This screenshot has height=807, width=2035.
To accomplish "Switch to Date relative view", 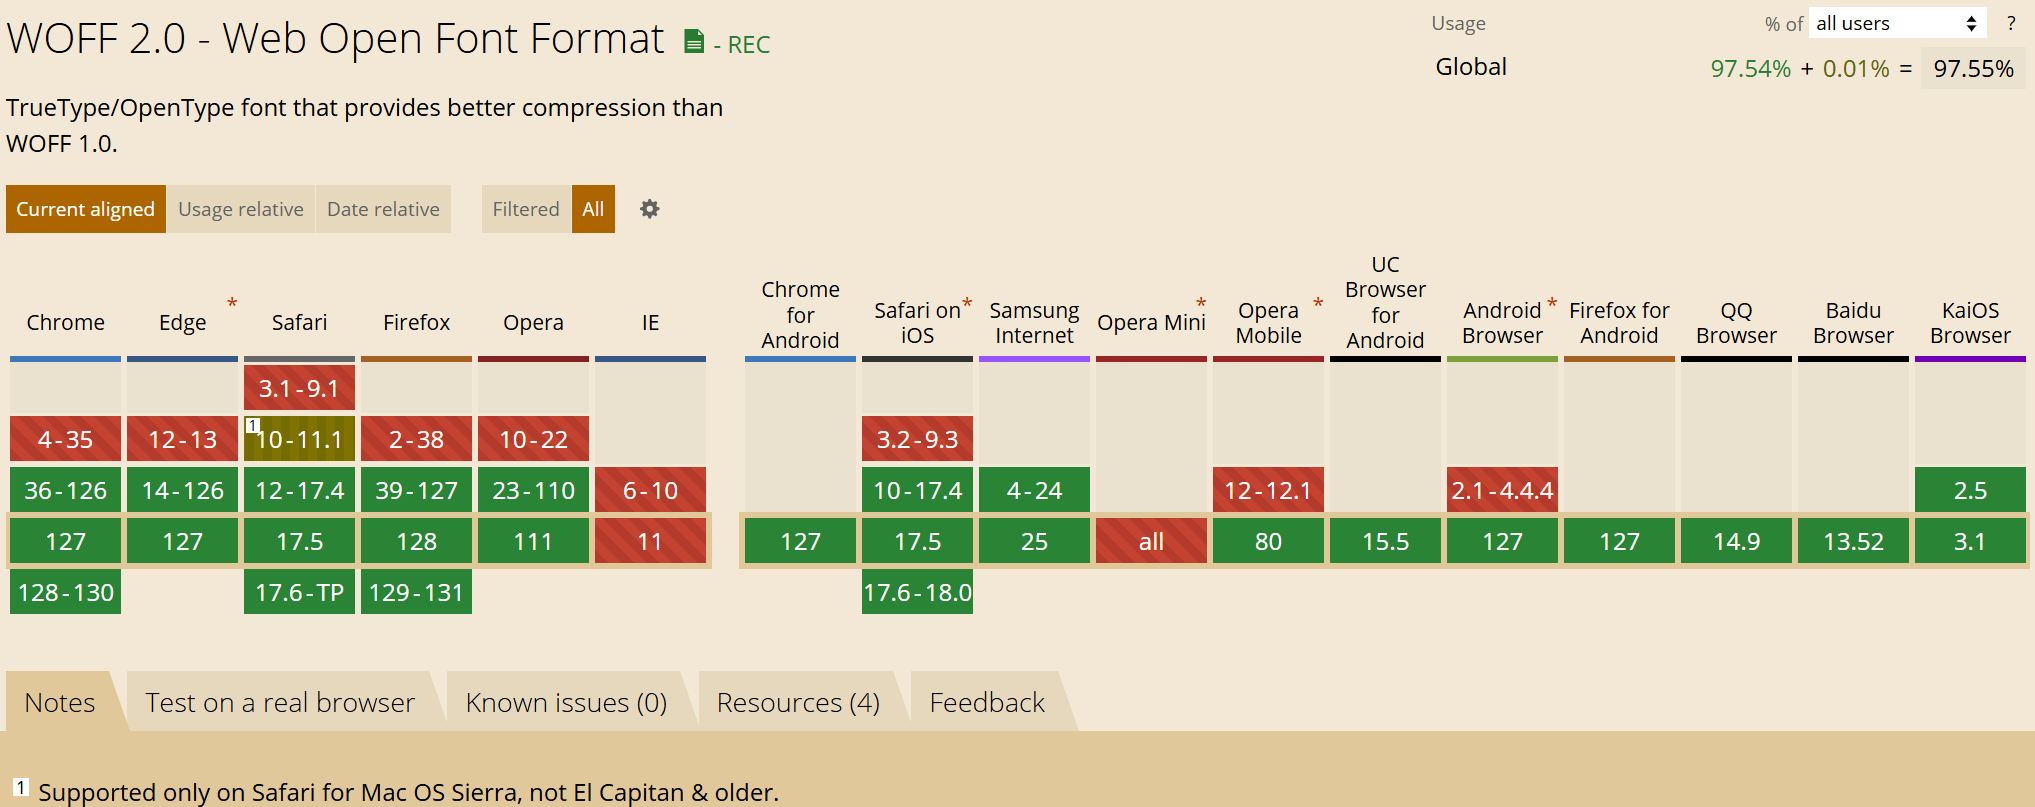I will pyautogui.click(x=383, y=209).
